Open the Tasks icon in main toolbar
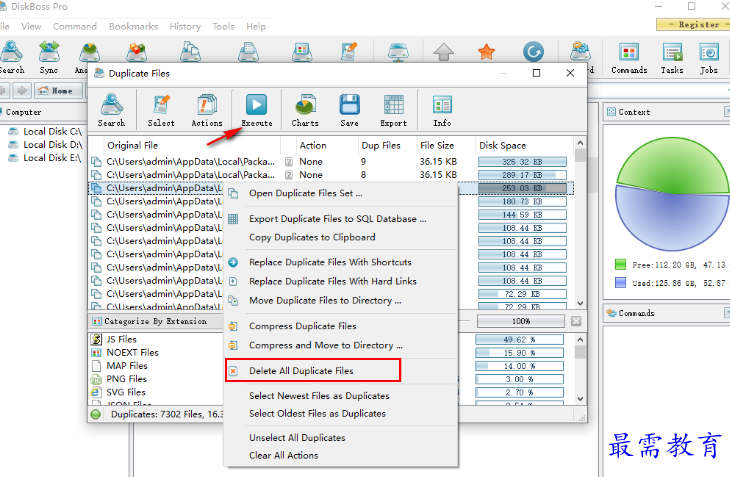 (672, 57)
